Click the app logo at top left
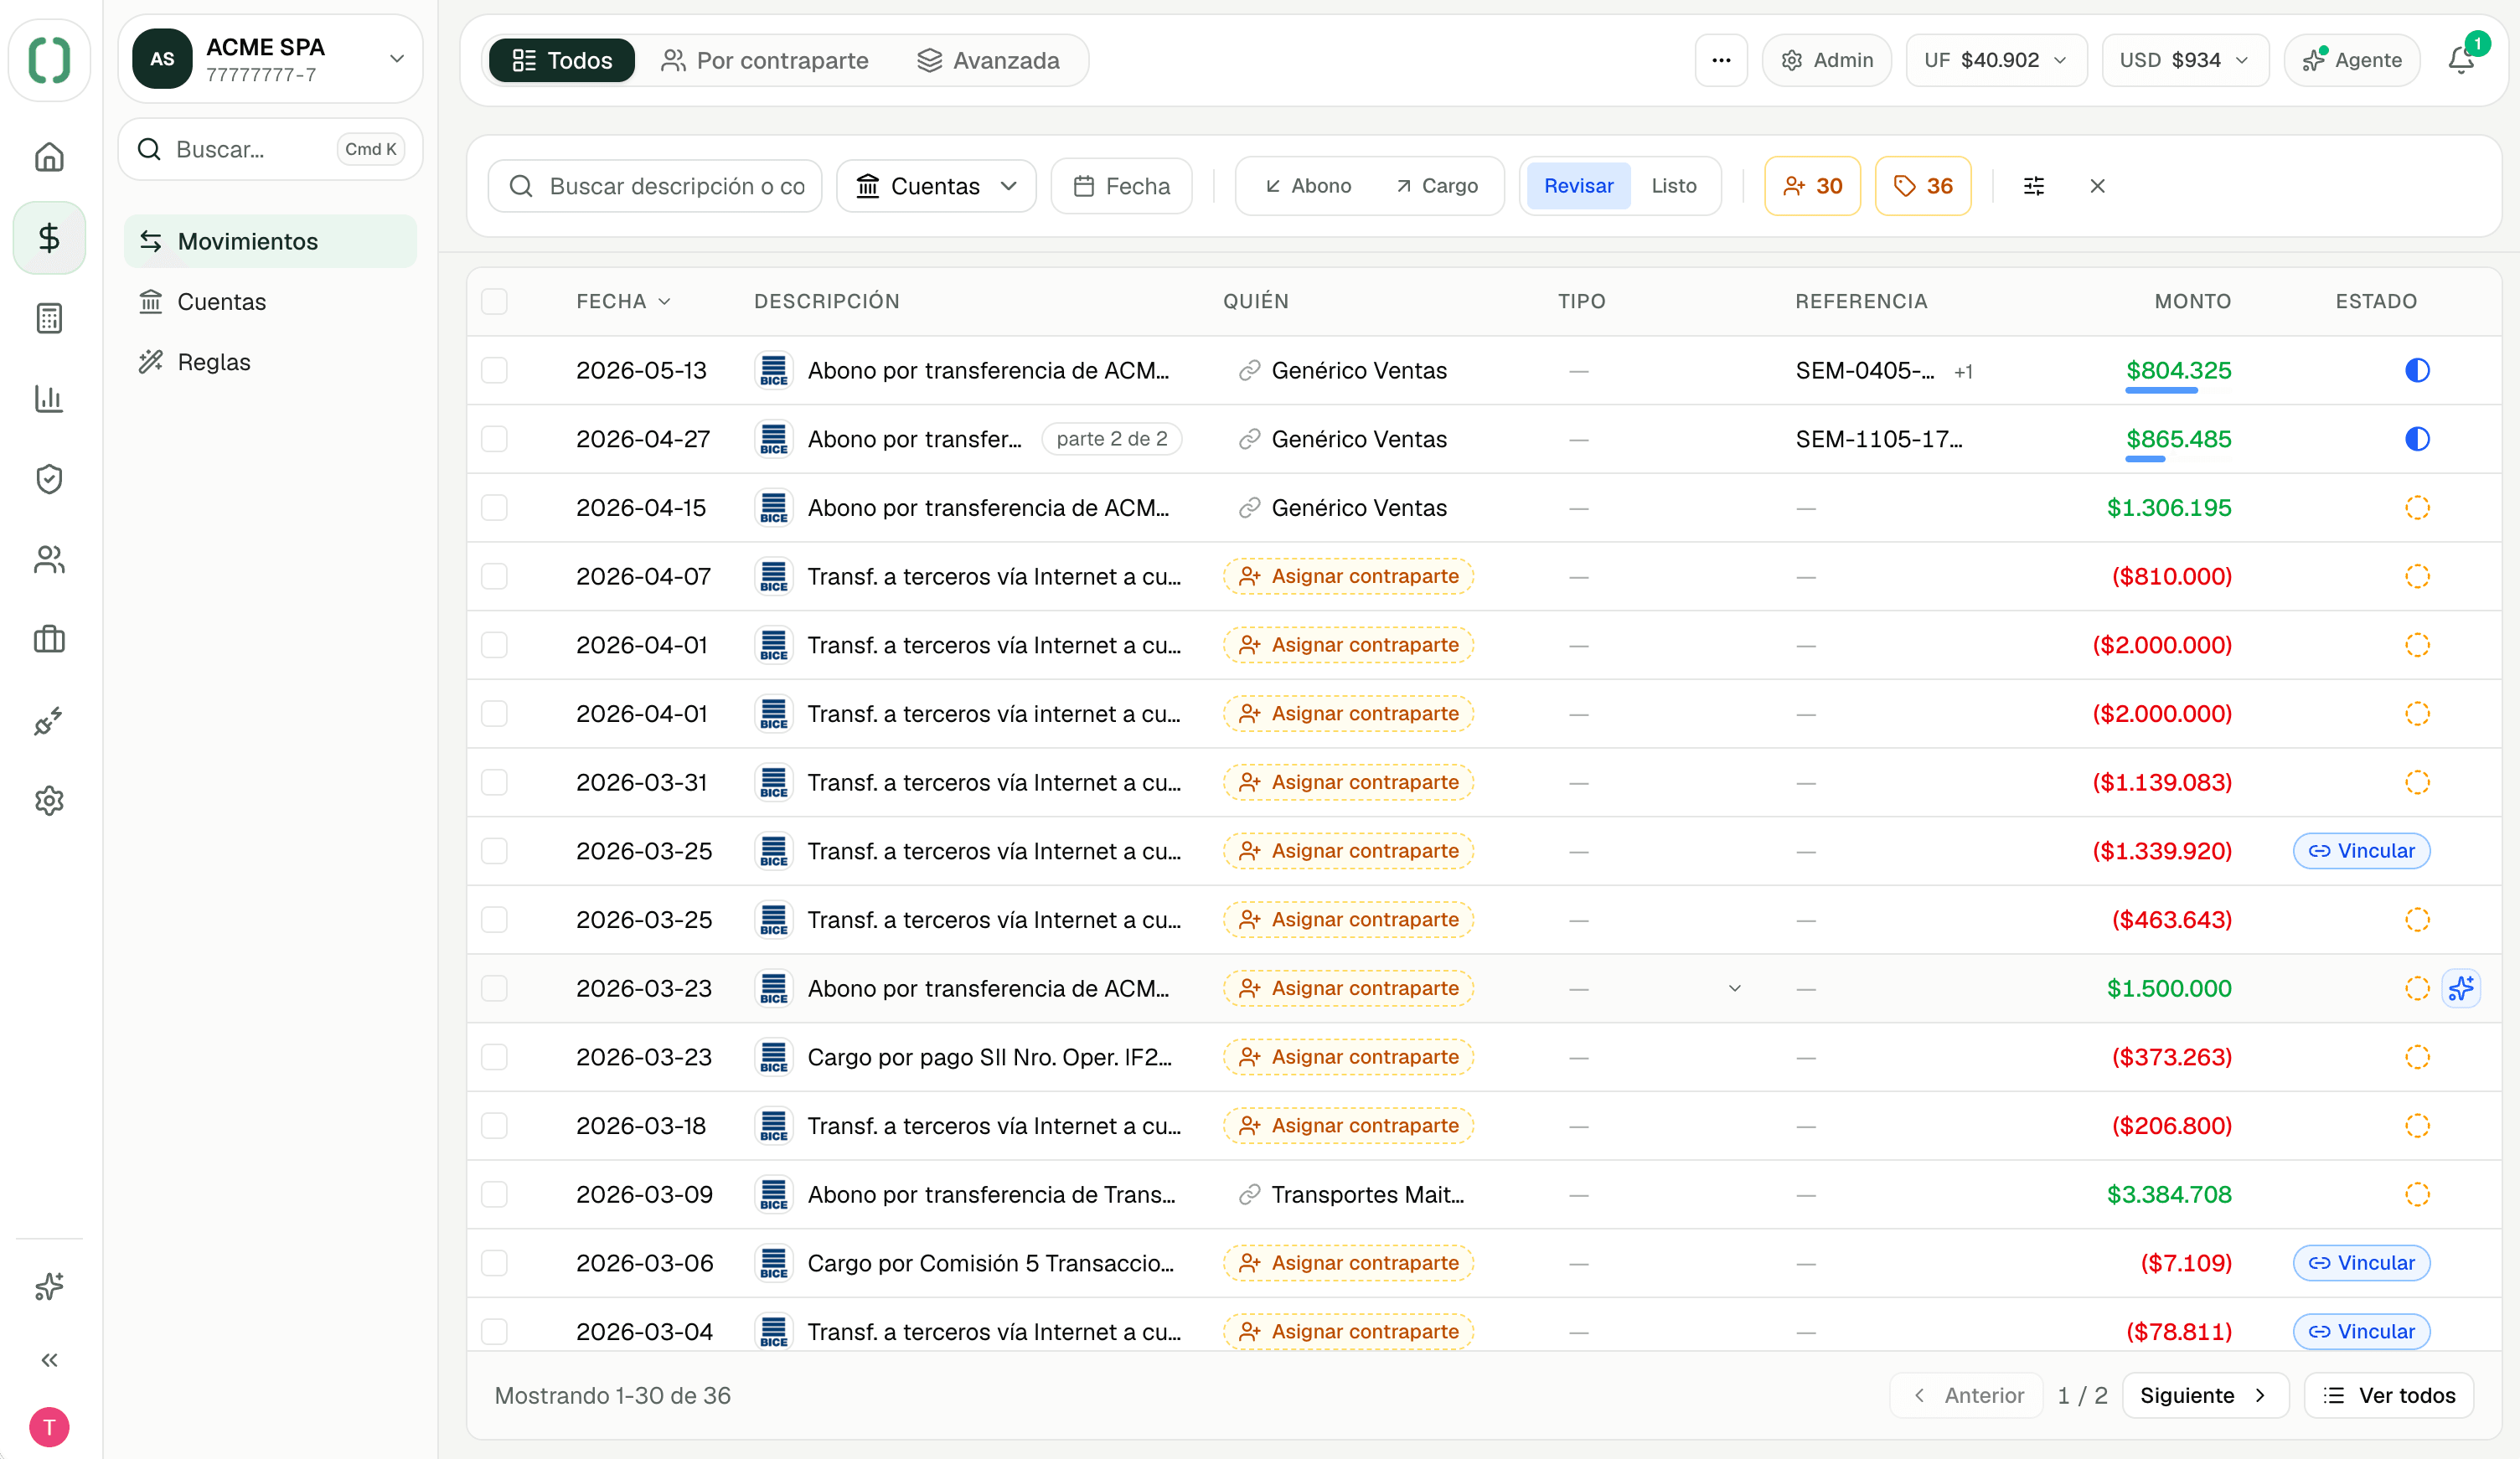2520x1459 pixels. point(49,60)
